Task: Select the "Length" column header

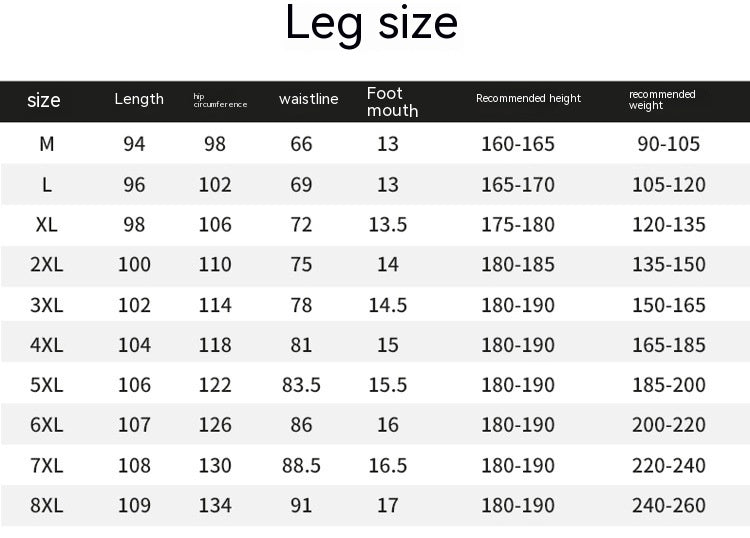Action: click(139, 98)
